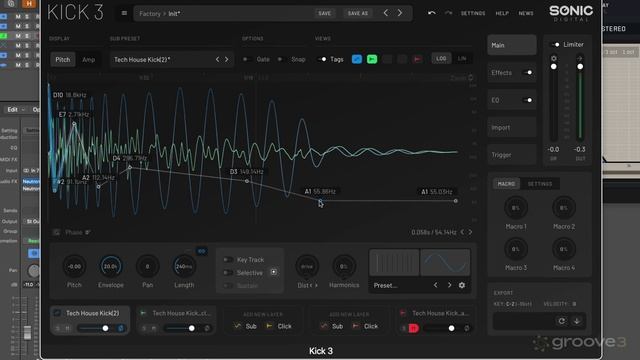This screenshot has height=360, width=640.
Task: Select the green click layer view icon
Action: point(372,59)
